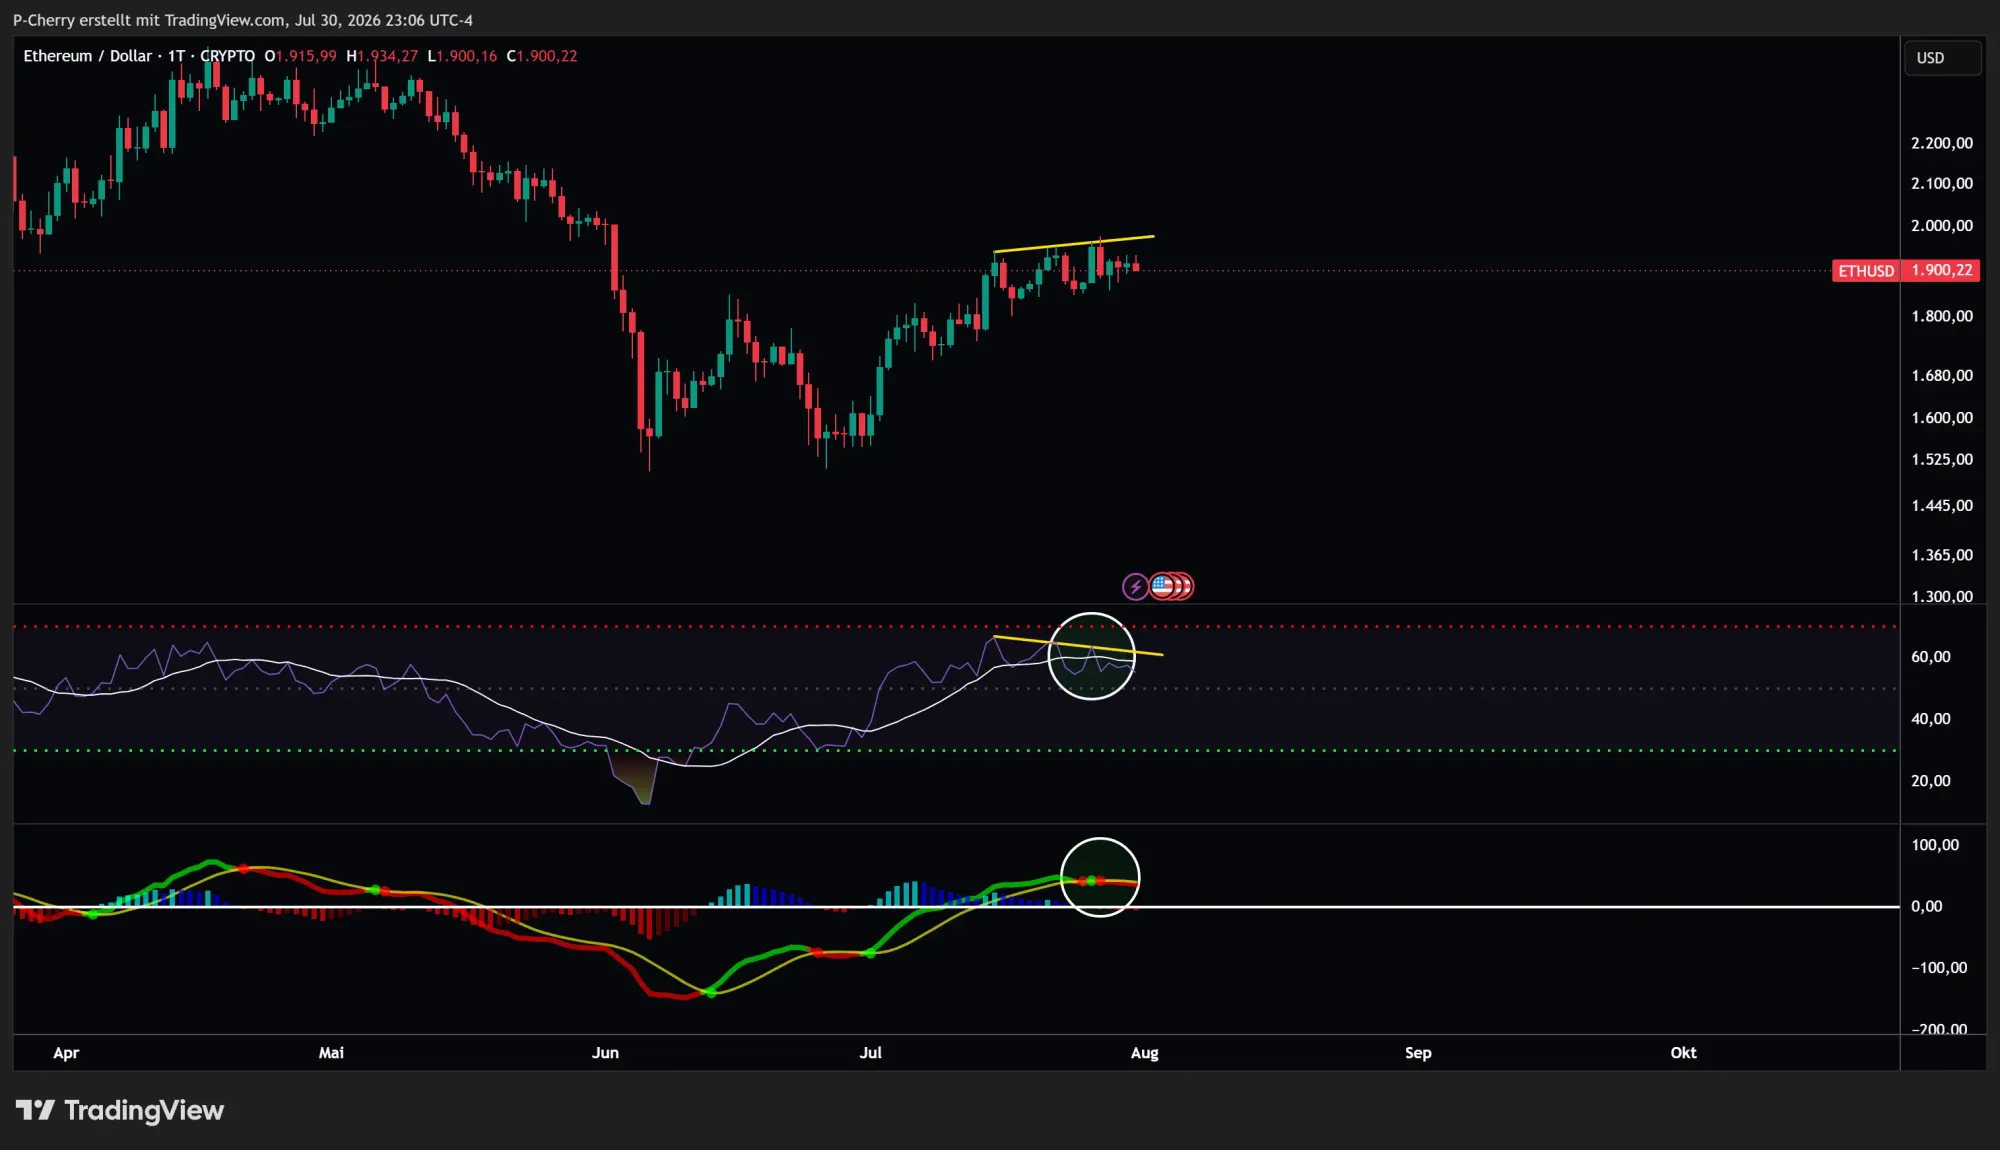
Task: Click the 1.600,00 price axis label
Action: 1942,418
